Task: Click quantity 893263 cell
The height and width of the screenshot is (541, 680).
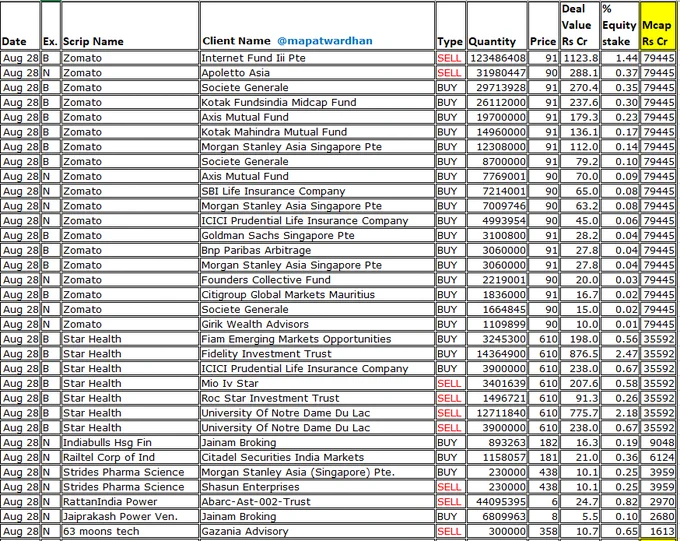Action: click(x=497, y=442)
